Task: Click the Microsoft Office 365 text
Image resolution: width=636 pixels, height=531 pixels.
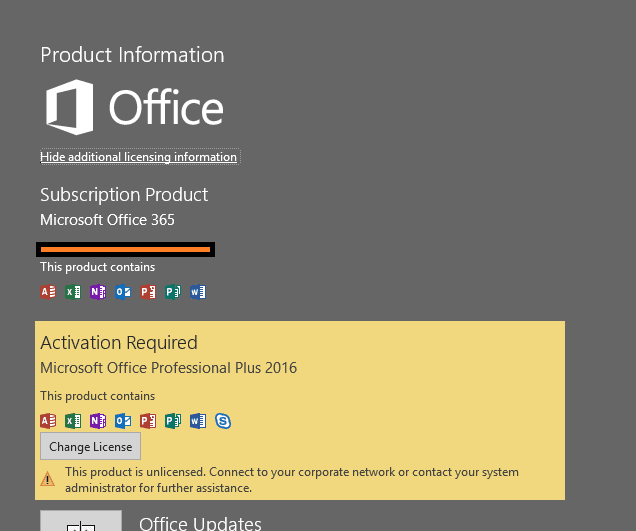Action: click(x=107, y=220)
